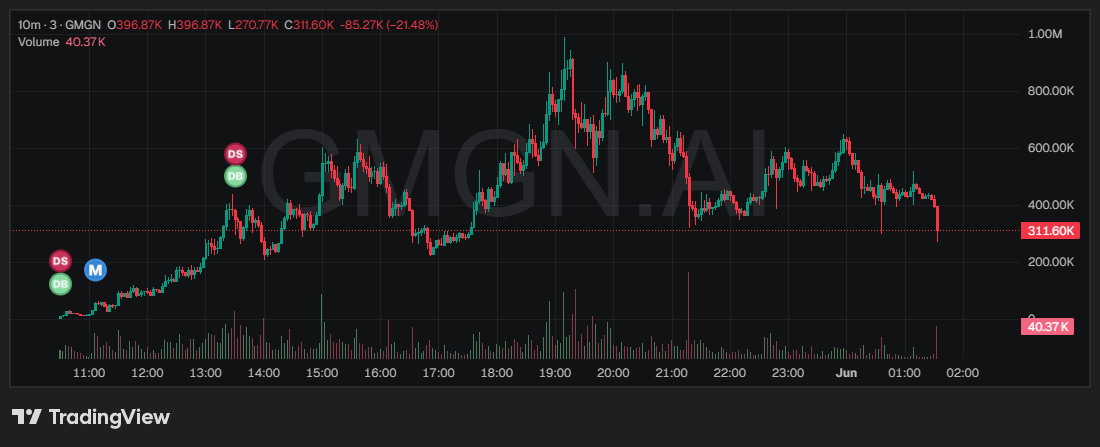Click the '10m · 3 · GMGN' chart title
Image resolution: width=1100 pixels, height=447 pixels.
(59, 25)
